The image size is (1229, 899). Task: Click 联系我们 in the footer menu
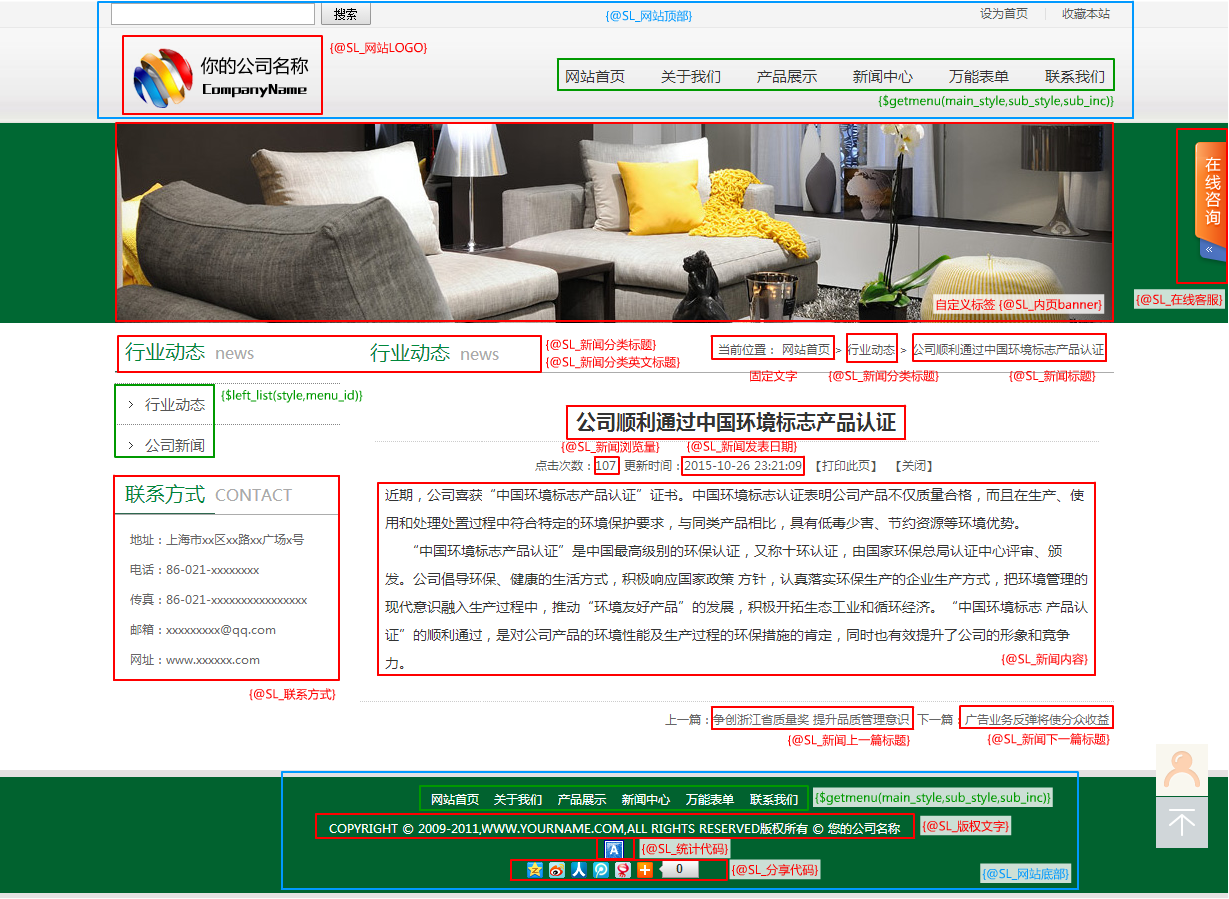click(774, 799)
